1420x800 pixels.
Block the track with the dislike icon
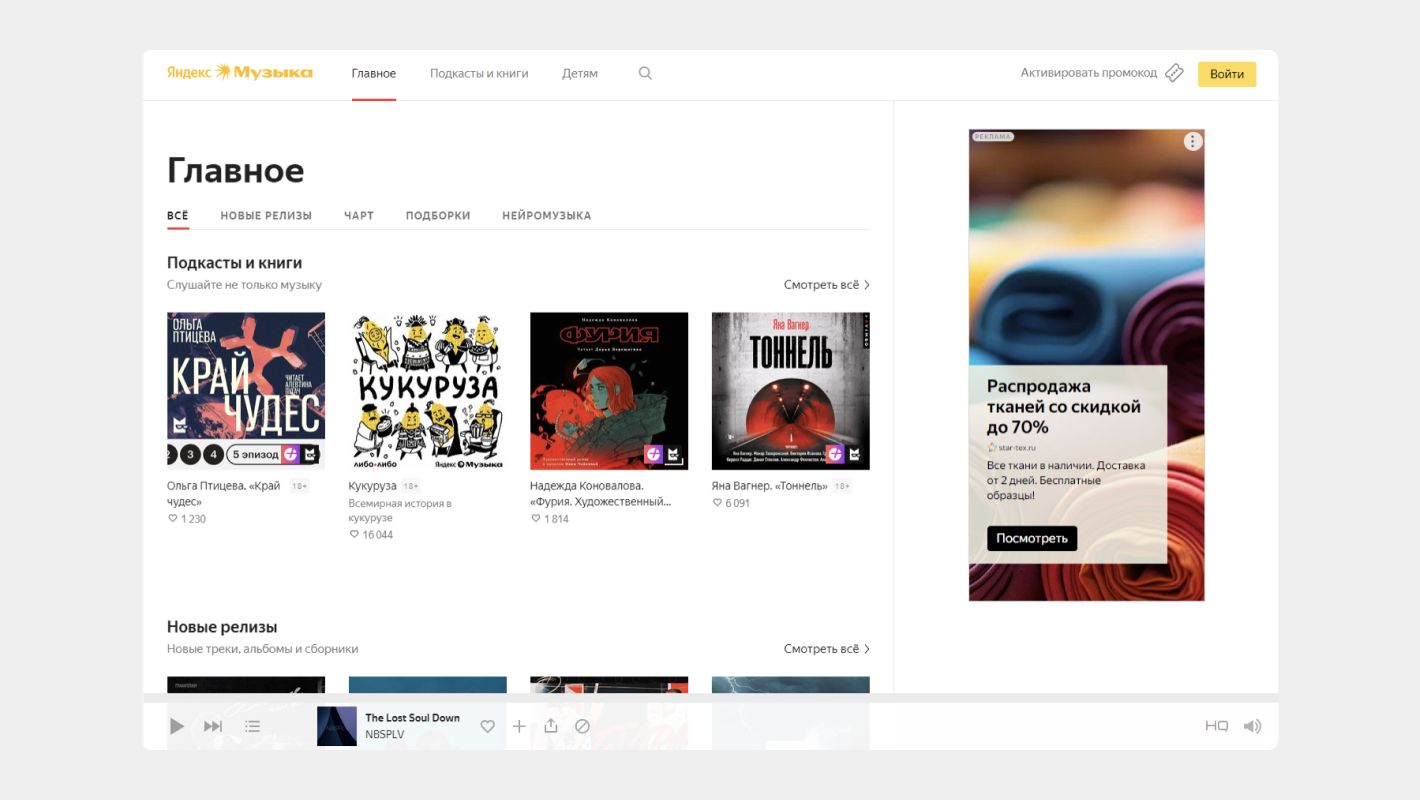pos(582,727)
